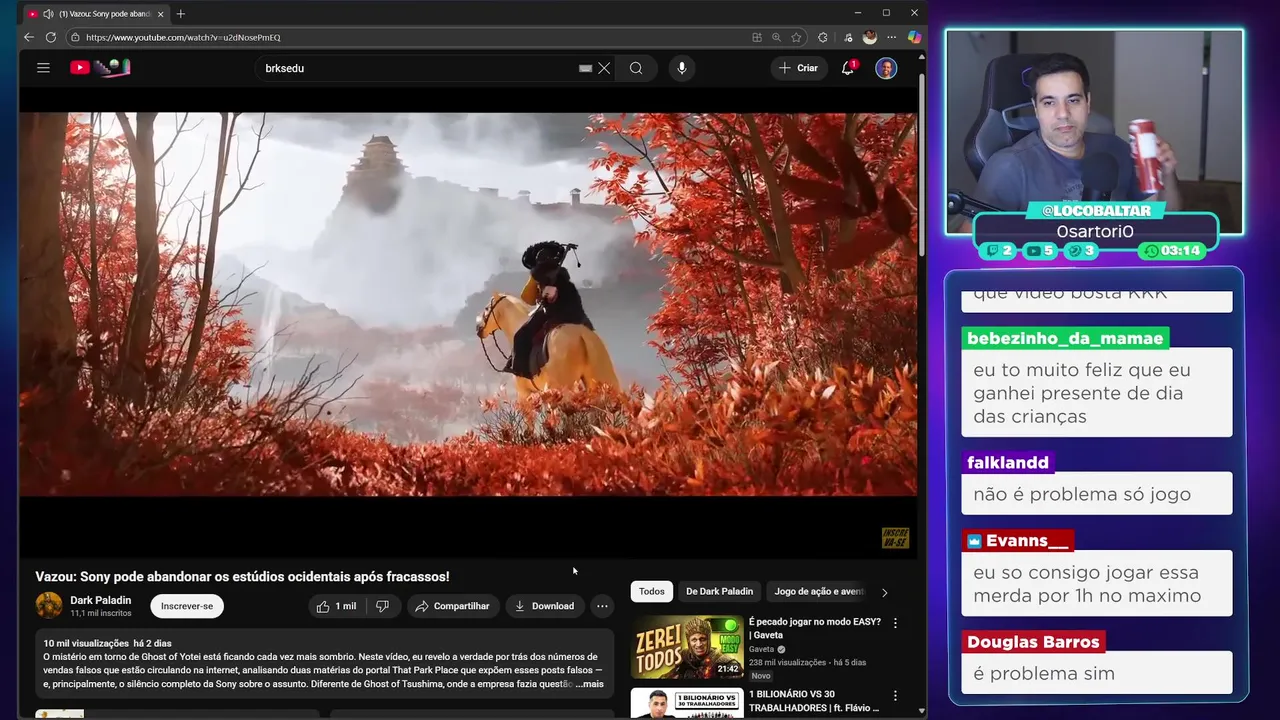This screenshot has width=1280, height=720.
Task: Run search with the magnifying glass button
Action: [636, 68]
